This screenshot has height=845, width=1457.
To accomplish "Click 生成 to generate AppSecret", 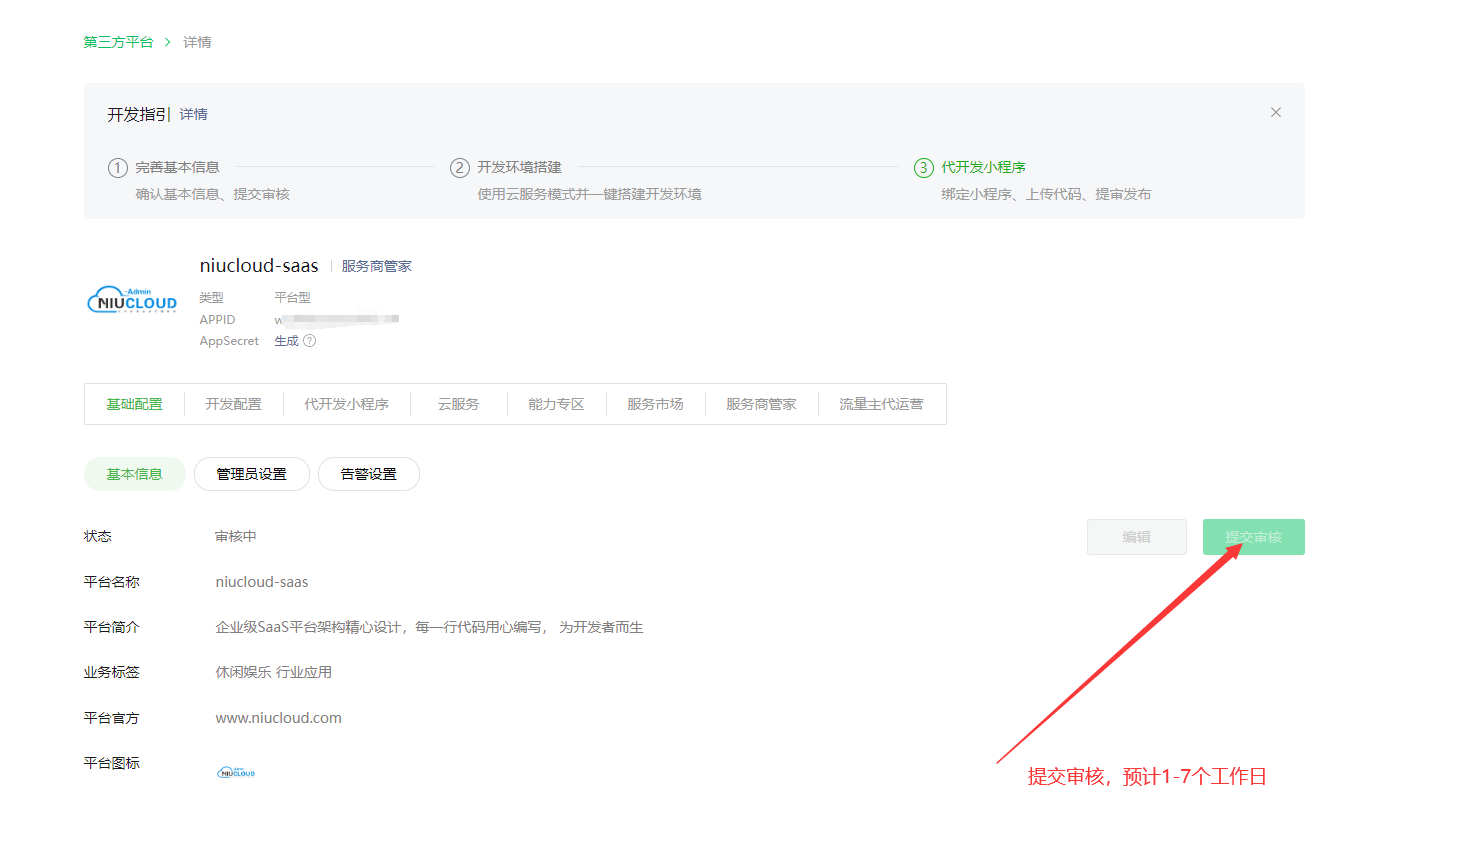I will point(286,341).
